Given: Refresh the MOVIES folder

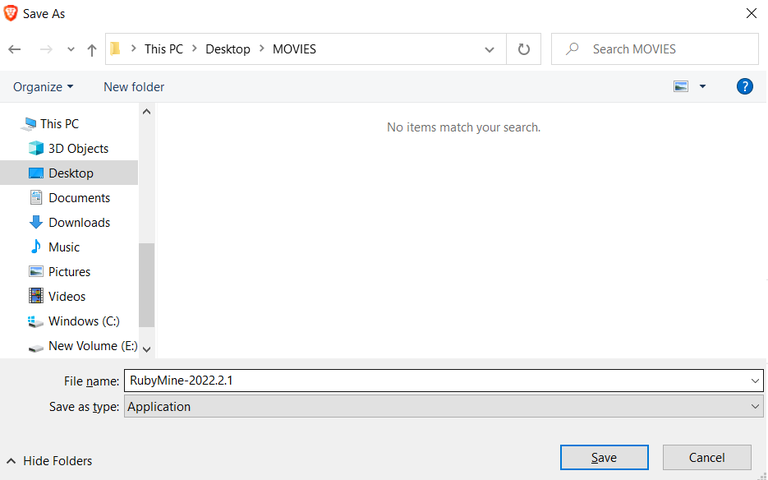Looking at the screenshot, I should tap(524, 49).
